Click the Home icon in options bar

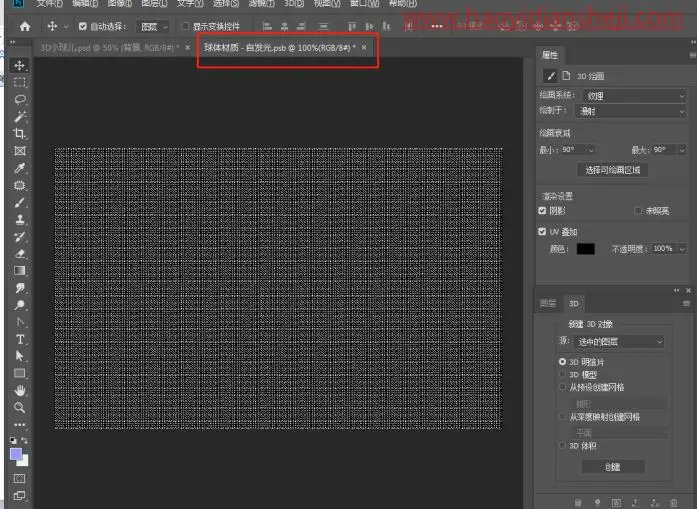click(25, 26)
